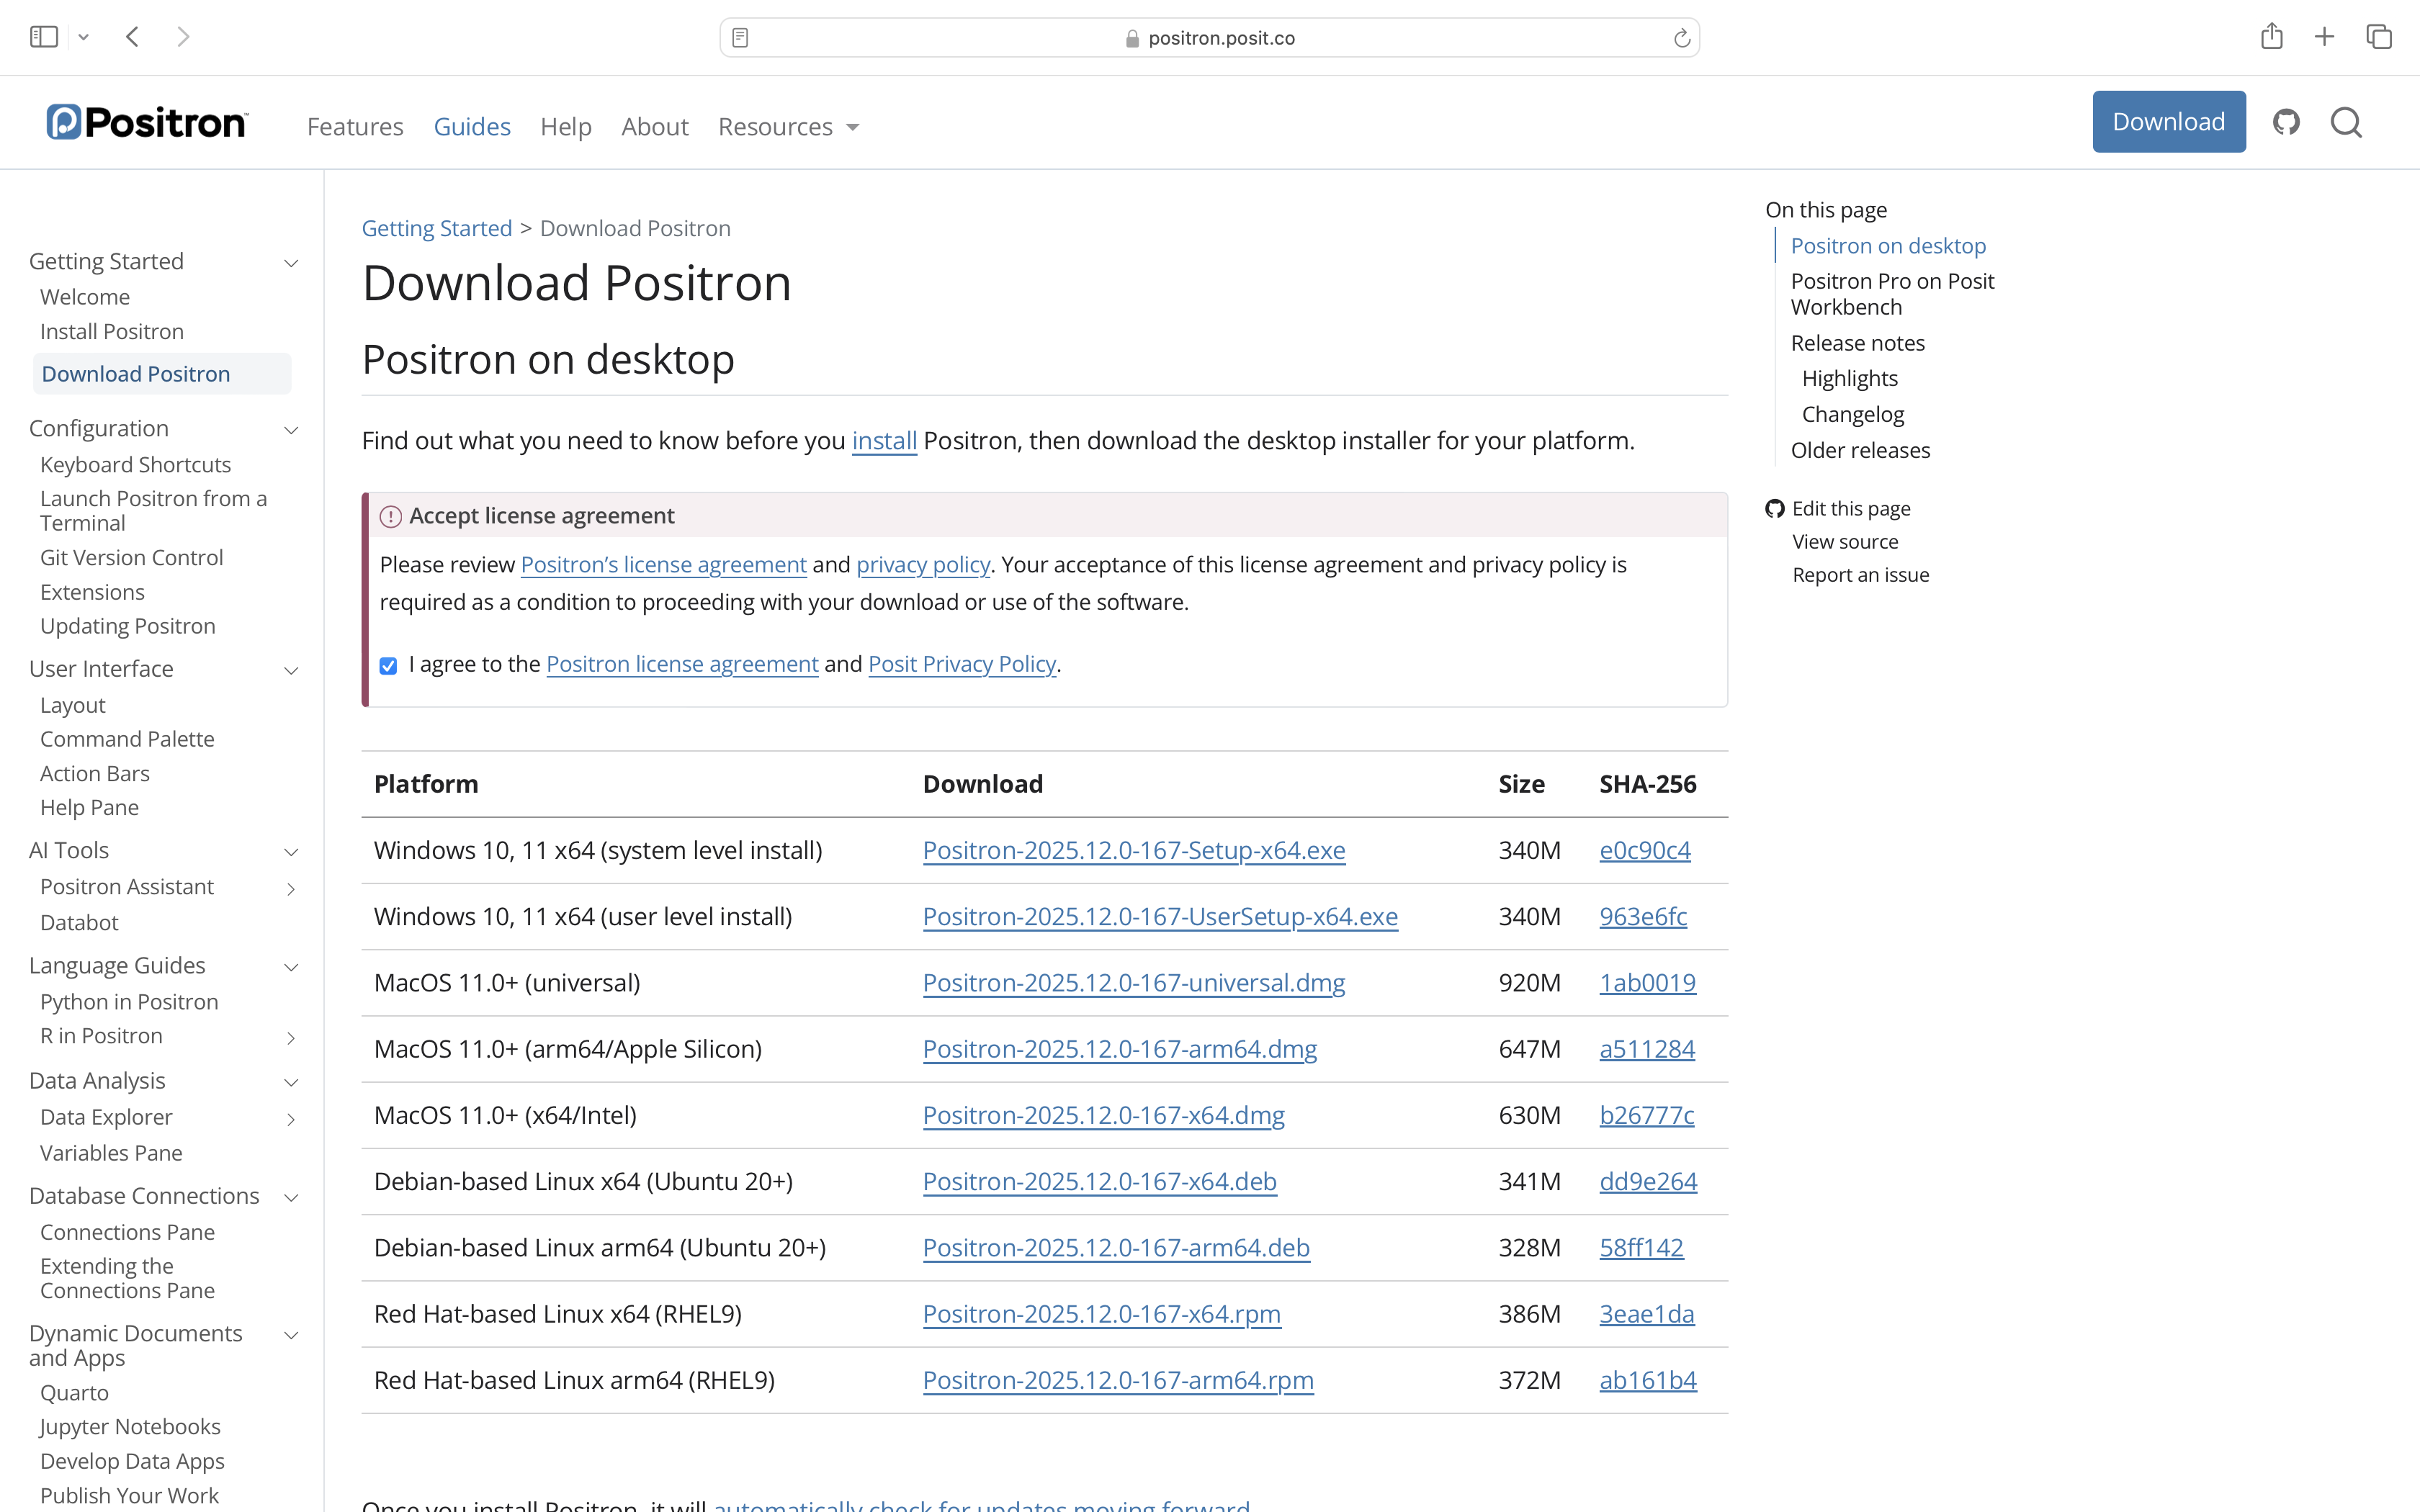This screenshot has height=1512, width=2420.
Task: Jump to Older releases section
Action: [1860, 450]
